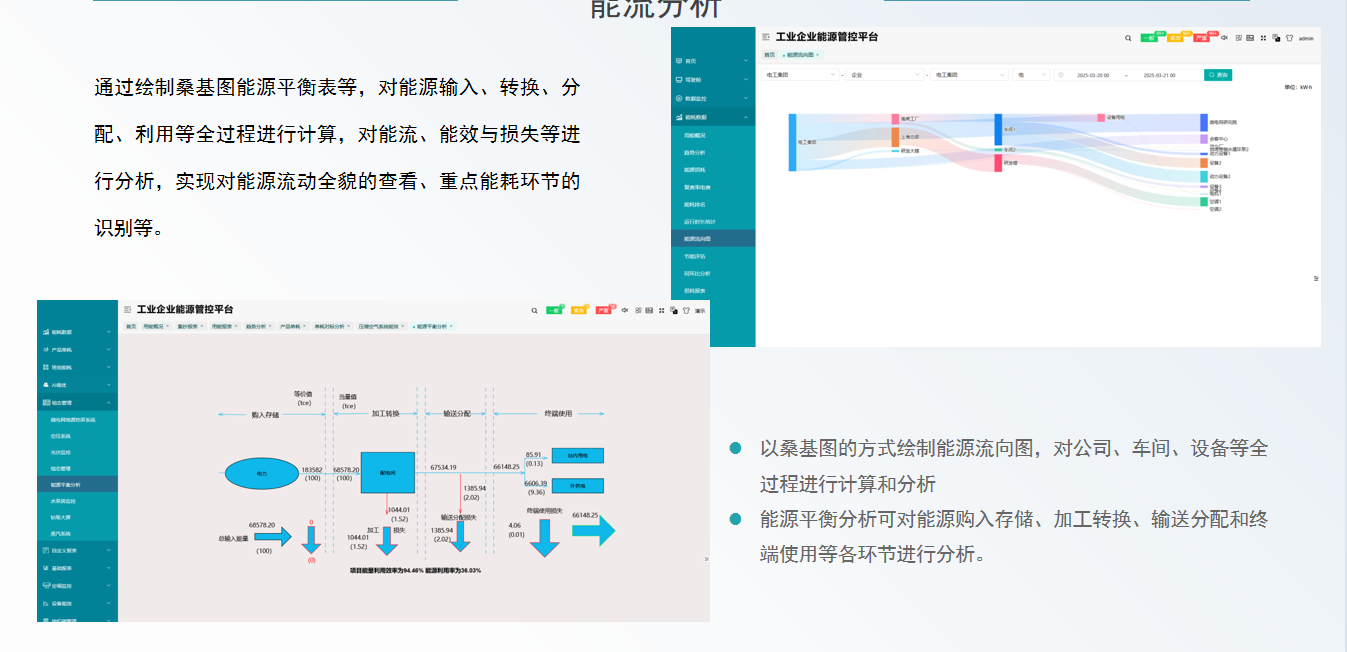Click the theme shirt icon beside 演示
1347x652 pixels.
[x=685, y=310]
